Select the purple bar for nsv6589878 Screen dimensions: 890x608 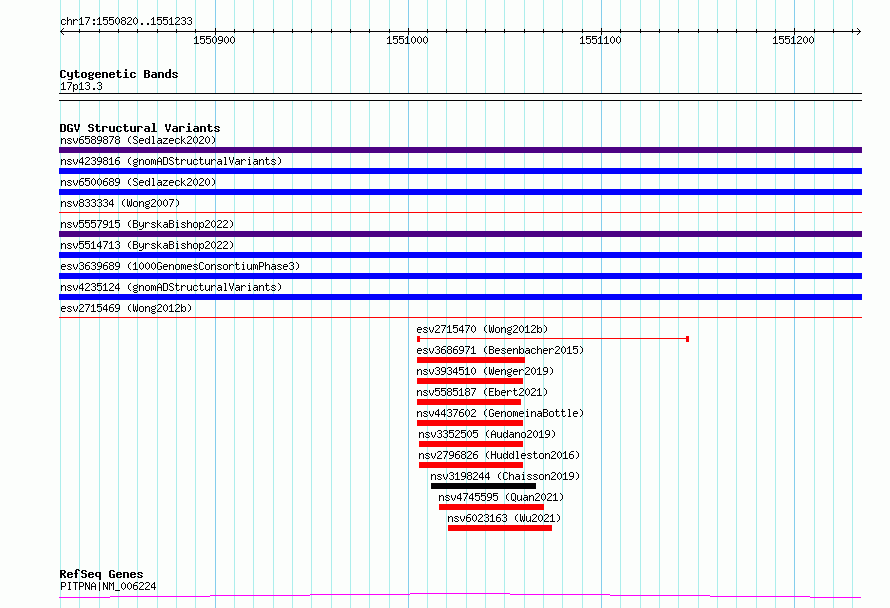click(x=460, y=150)
